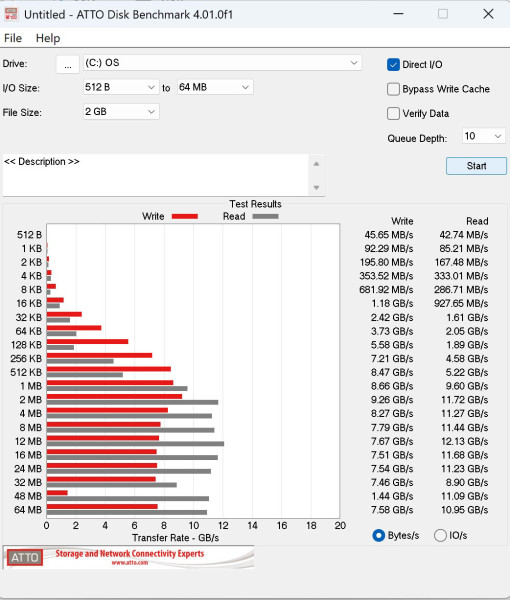
Task: Click the read value 8.90 GB/s
Action: click(x=467, y=483)
